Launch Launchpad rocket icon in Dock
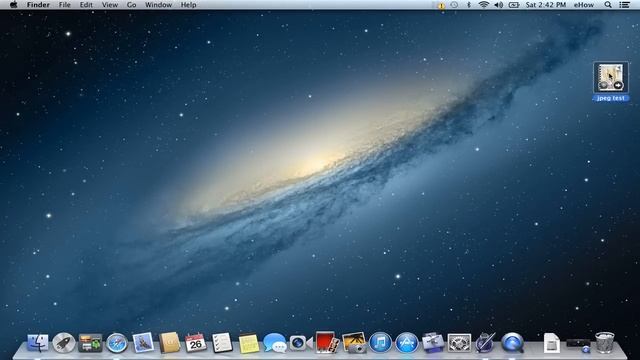The image size is (640, 360). pos(64,342)
